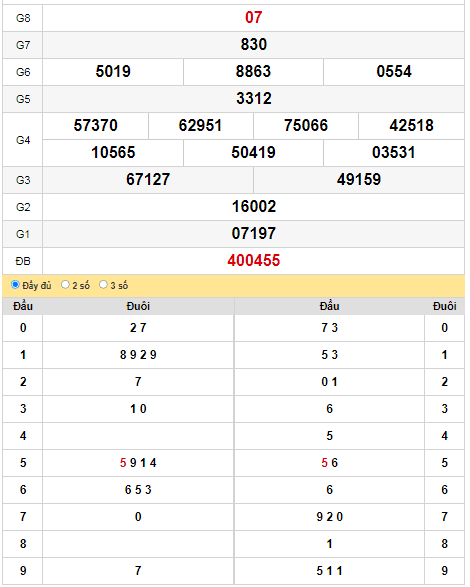Click the G3 number 49159
Screen dimensions: 470x587
(x=359, y=179)
